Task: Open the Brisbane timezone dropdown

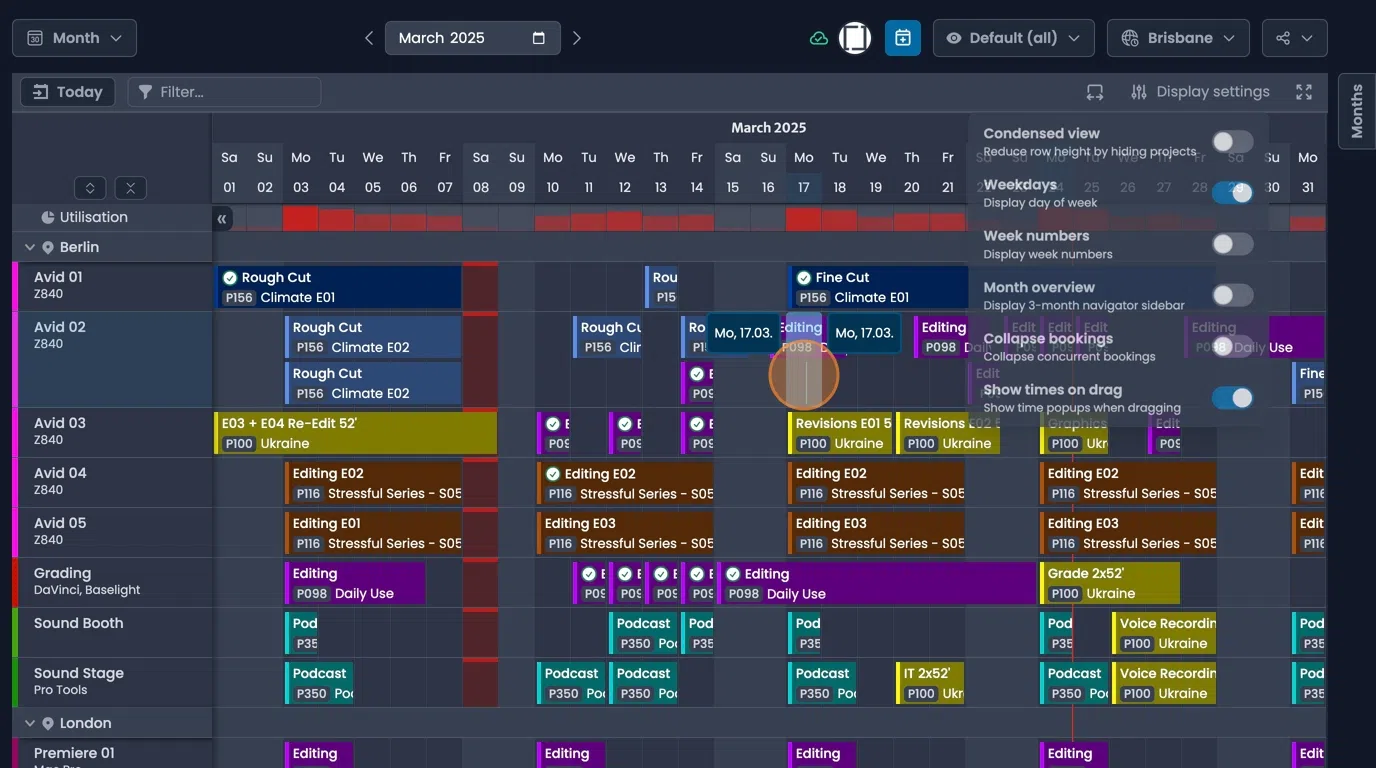Action: click(x=1178, y=37)
